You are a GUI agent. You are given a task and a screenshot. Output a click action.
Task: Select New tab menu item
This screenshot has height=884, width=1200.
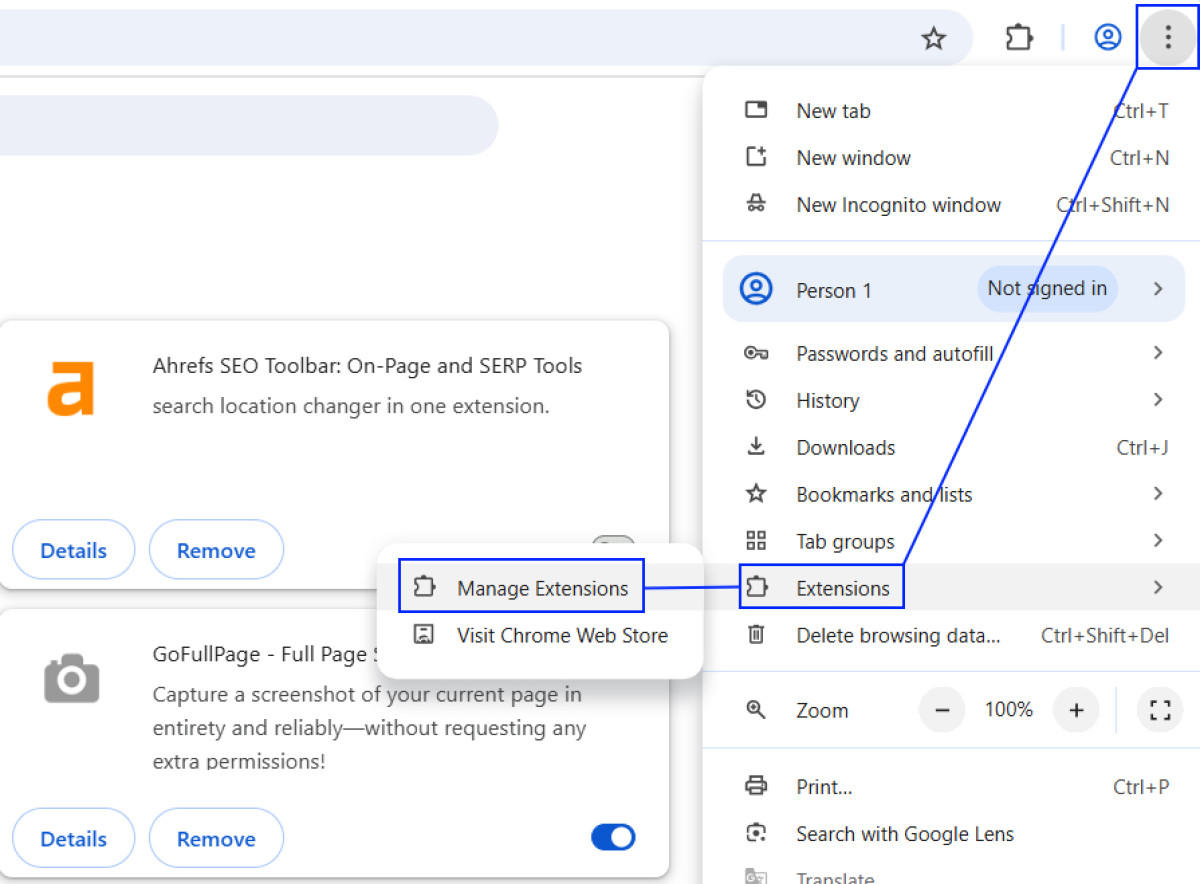tap(952, 111)
